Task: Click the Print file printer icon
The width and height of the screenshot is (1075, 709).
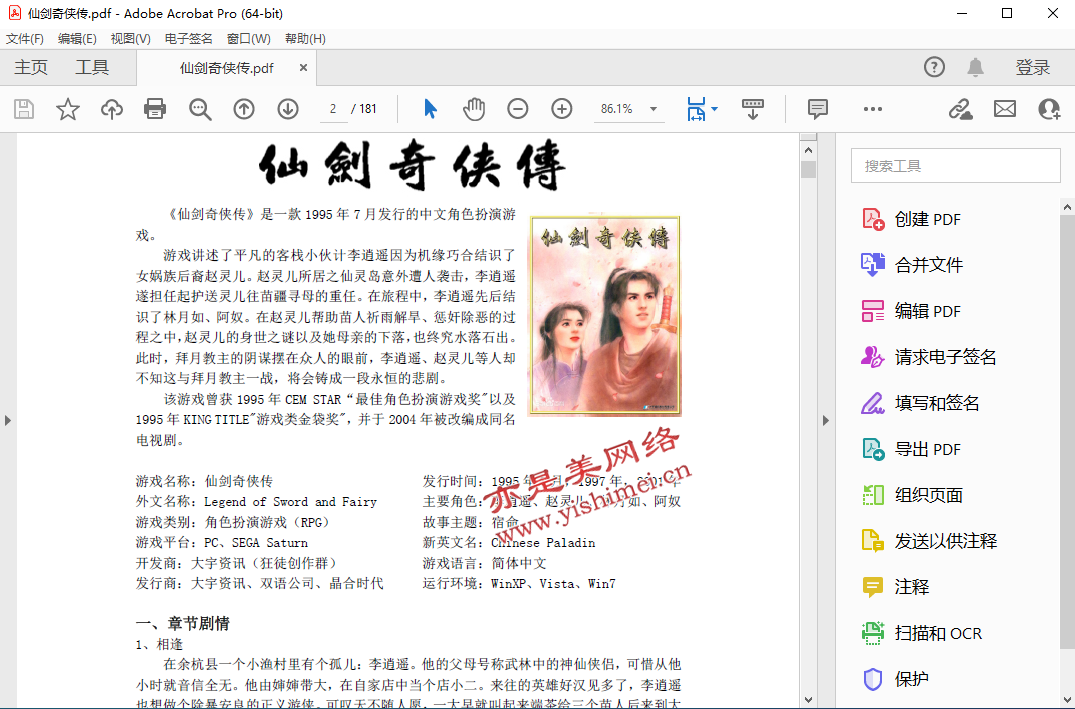Action: pyautogui.click(x=155, y=109)
